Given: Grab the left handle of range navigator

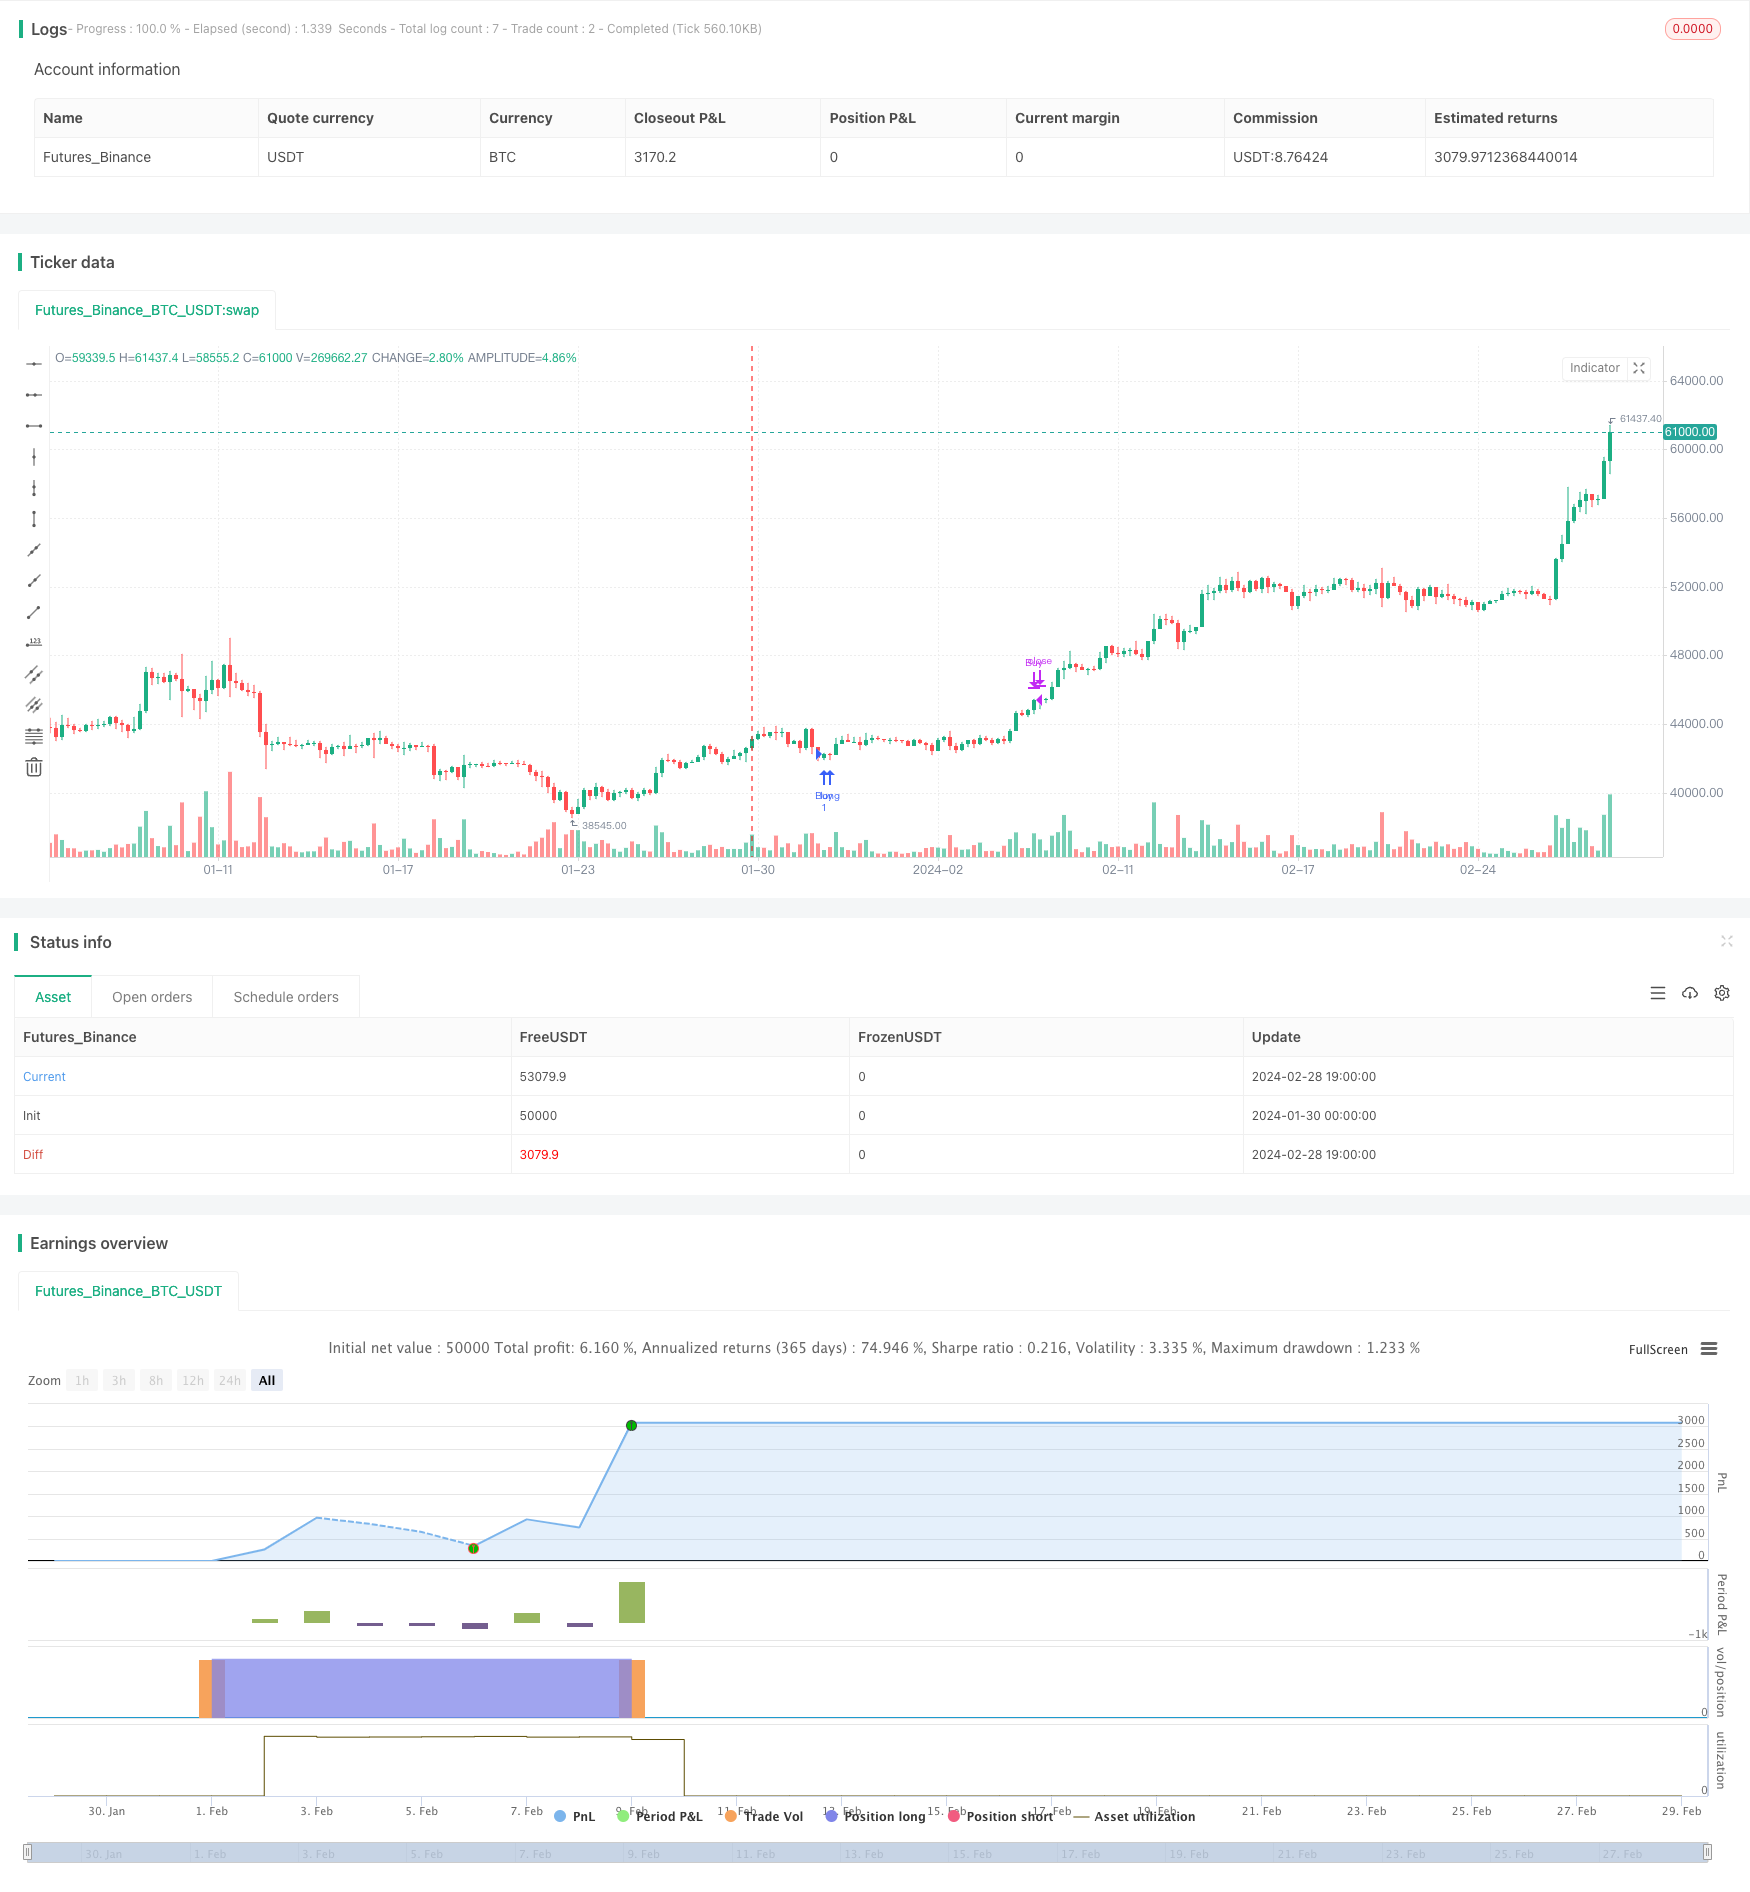Looking at the screenshot, I should point(28,1852).
